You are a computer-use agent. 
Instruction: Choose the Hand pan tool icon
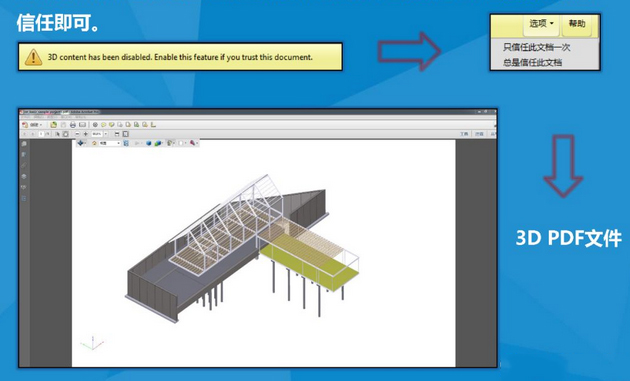65,134
